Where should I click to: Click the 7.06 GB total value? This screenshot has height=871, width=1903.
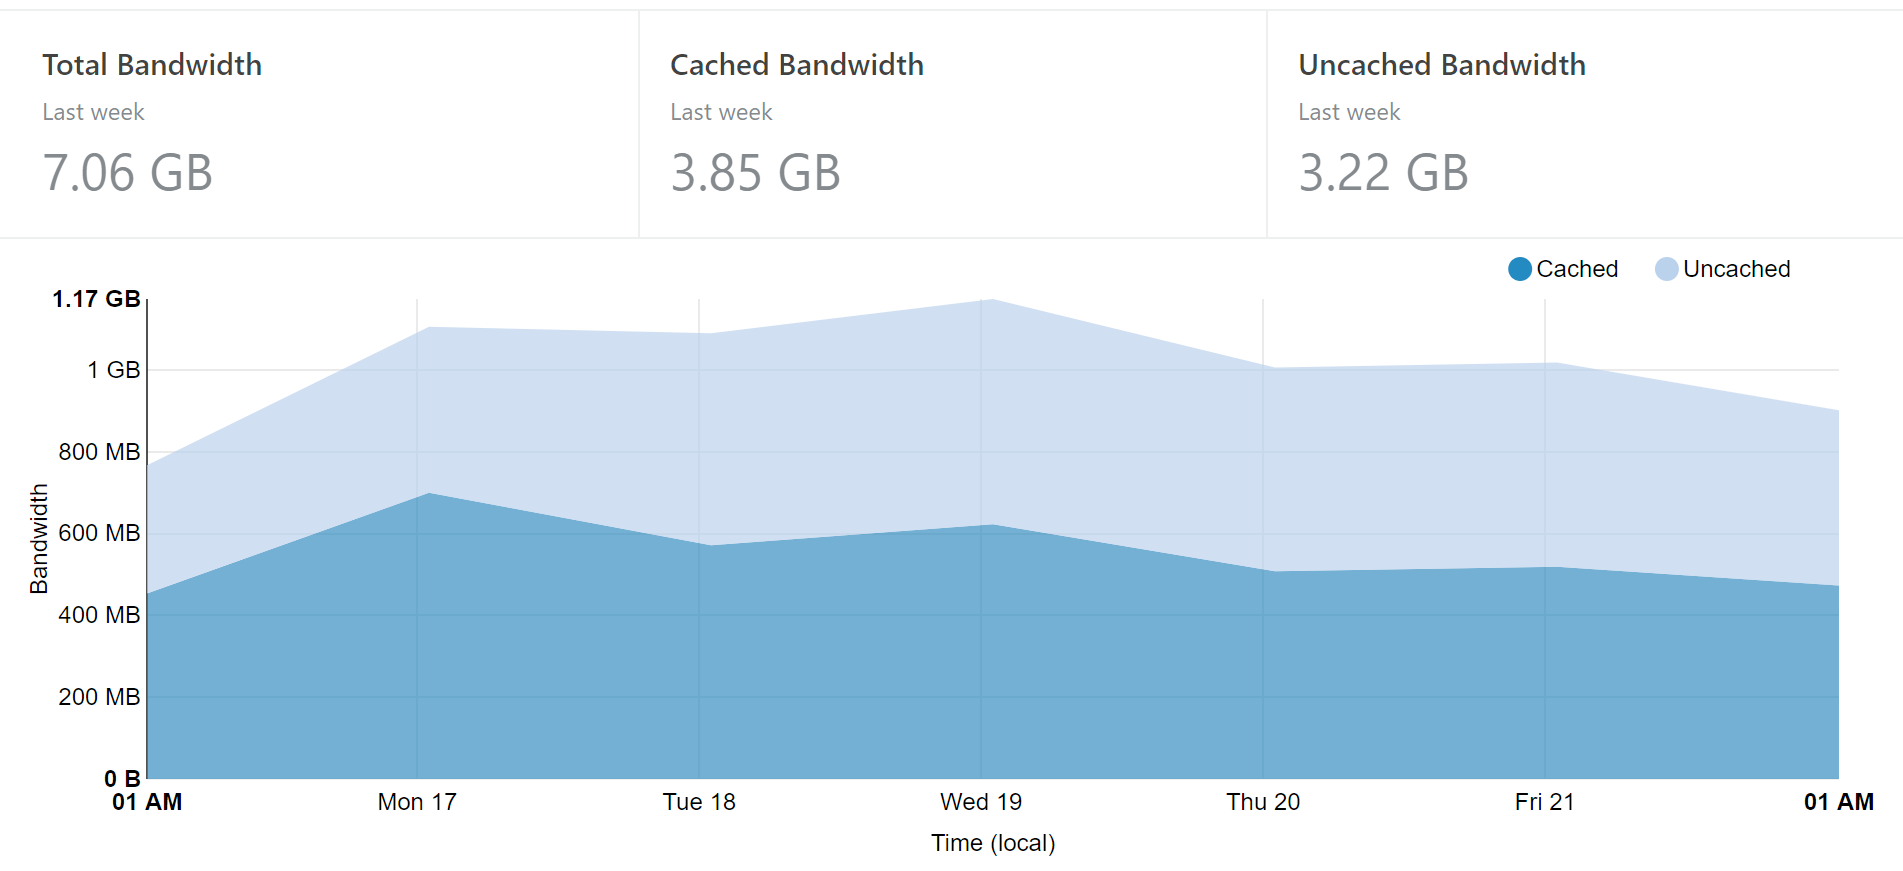128,173
